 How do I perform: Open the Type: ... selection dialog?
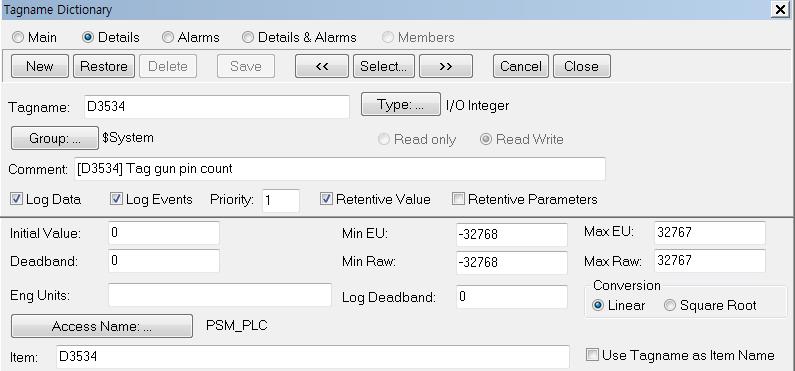tap(401, 104)
